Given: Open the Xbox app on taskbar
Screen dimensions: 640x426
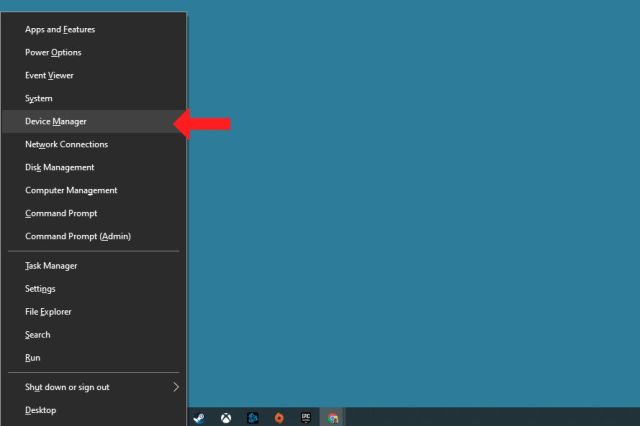Looking at the screenshot, I should pos(226,418).
